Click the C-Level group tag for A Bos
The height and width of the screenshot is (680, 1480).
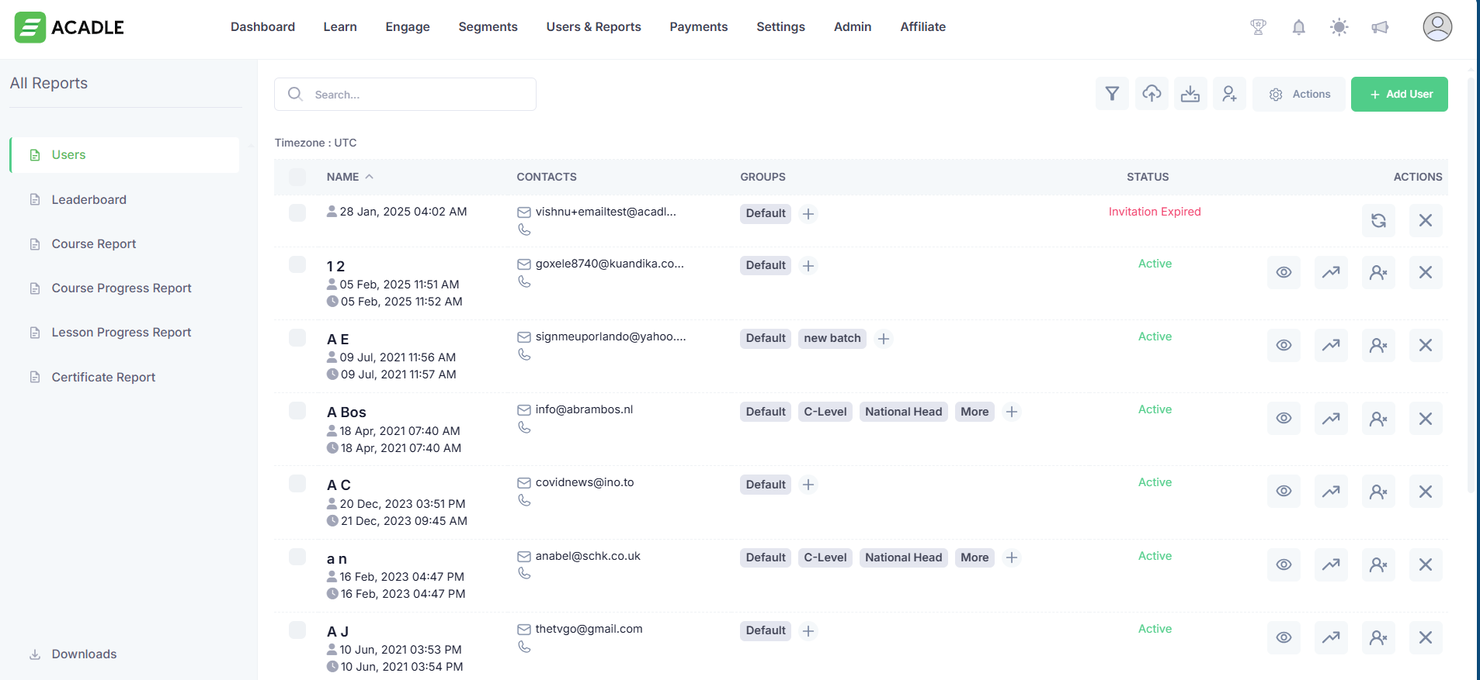pos(825,412)
